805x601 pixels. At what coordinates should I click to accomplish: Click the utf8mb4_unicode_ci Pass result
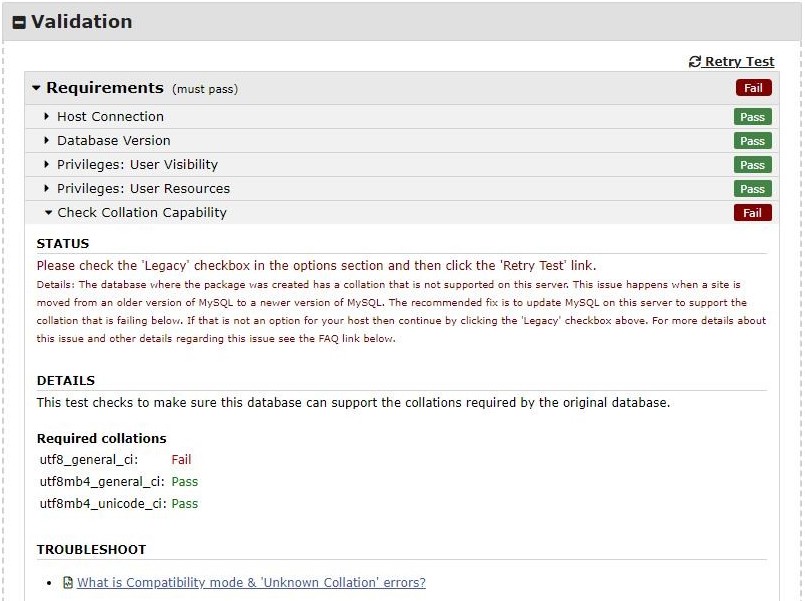pos(185,504)
